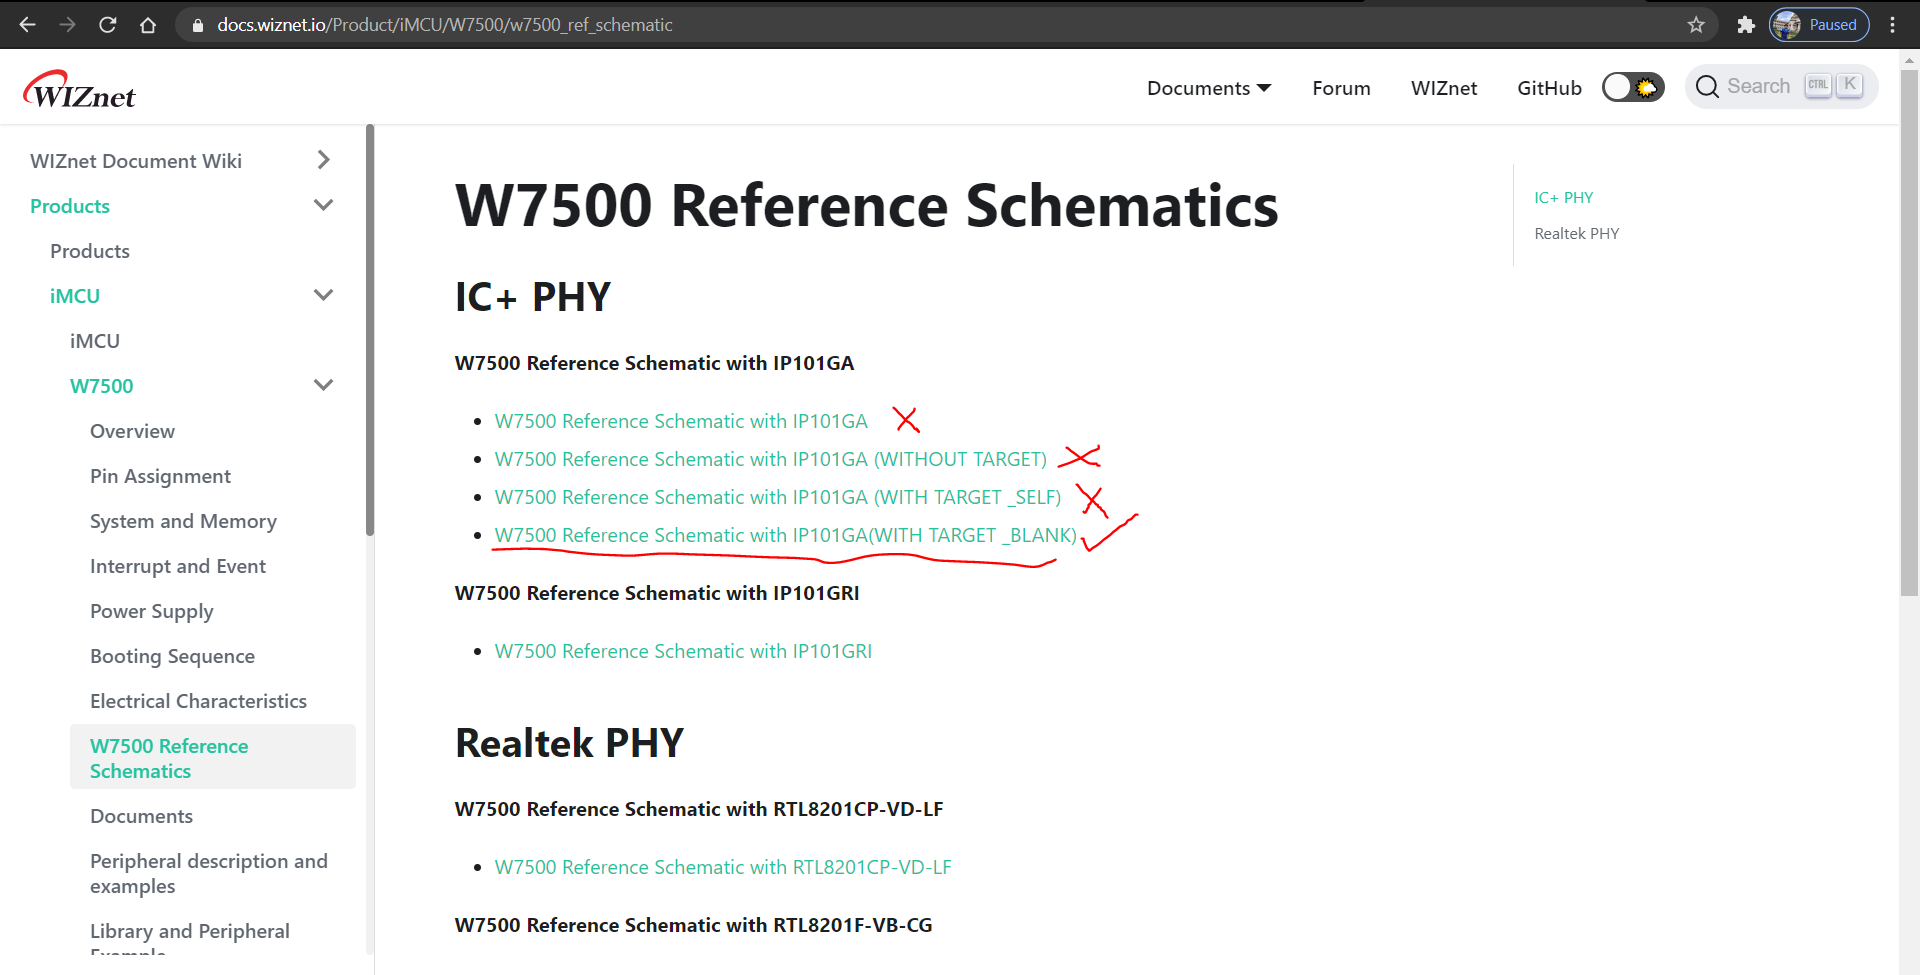The height and width of the screenshot is (975, 1920).
Task: Go to the Forum menu item
Action: coord(1341,88)
